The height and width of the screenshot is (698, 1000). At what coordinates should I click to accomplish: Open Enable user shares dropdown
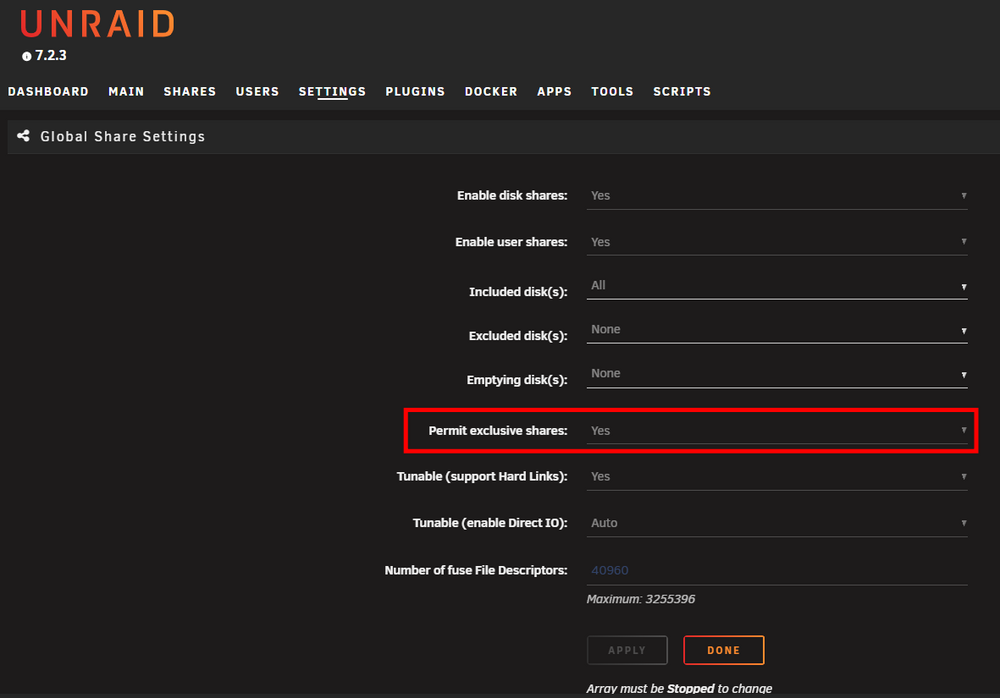click(x=777, y=242)
